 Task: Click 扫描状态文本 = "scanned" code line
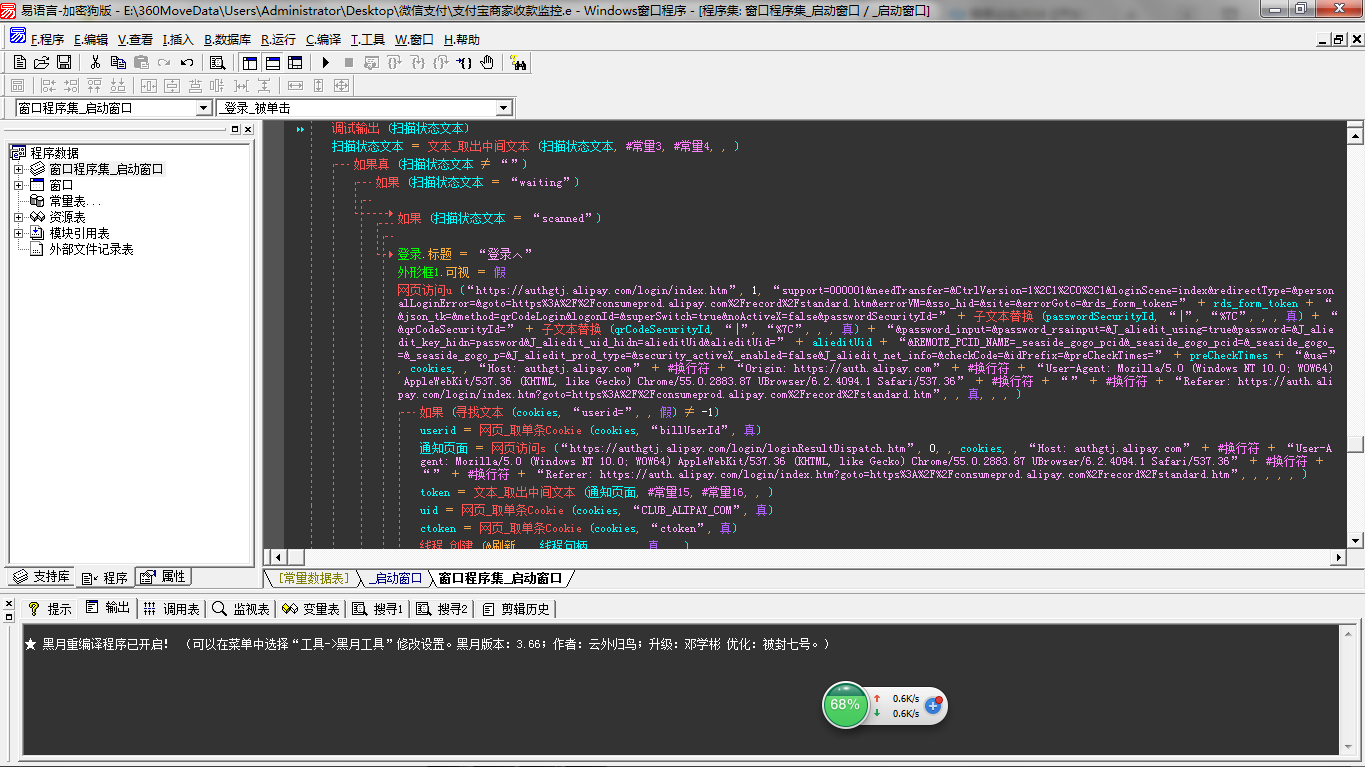coord(500,218)
